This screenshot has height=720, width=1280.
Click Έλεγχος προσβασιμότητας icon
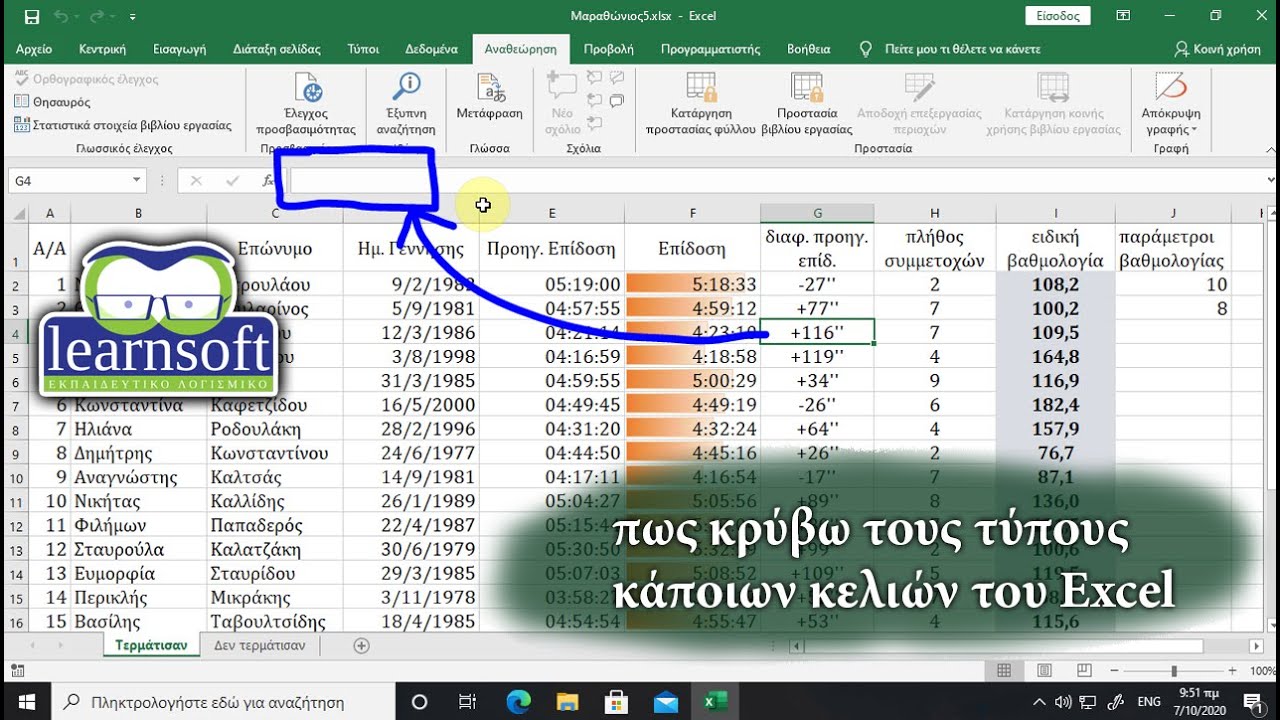tap(306, 87)
